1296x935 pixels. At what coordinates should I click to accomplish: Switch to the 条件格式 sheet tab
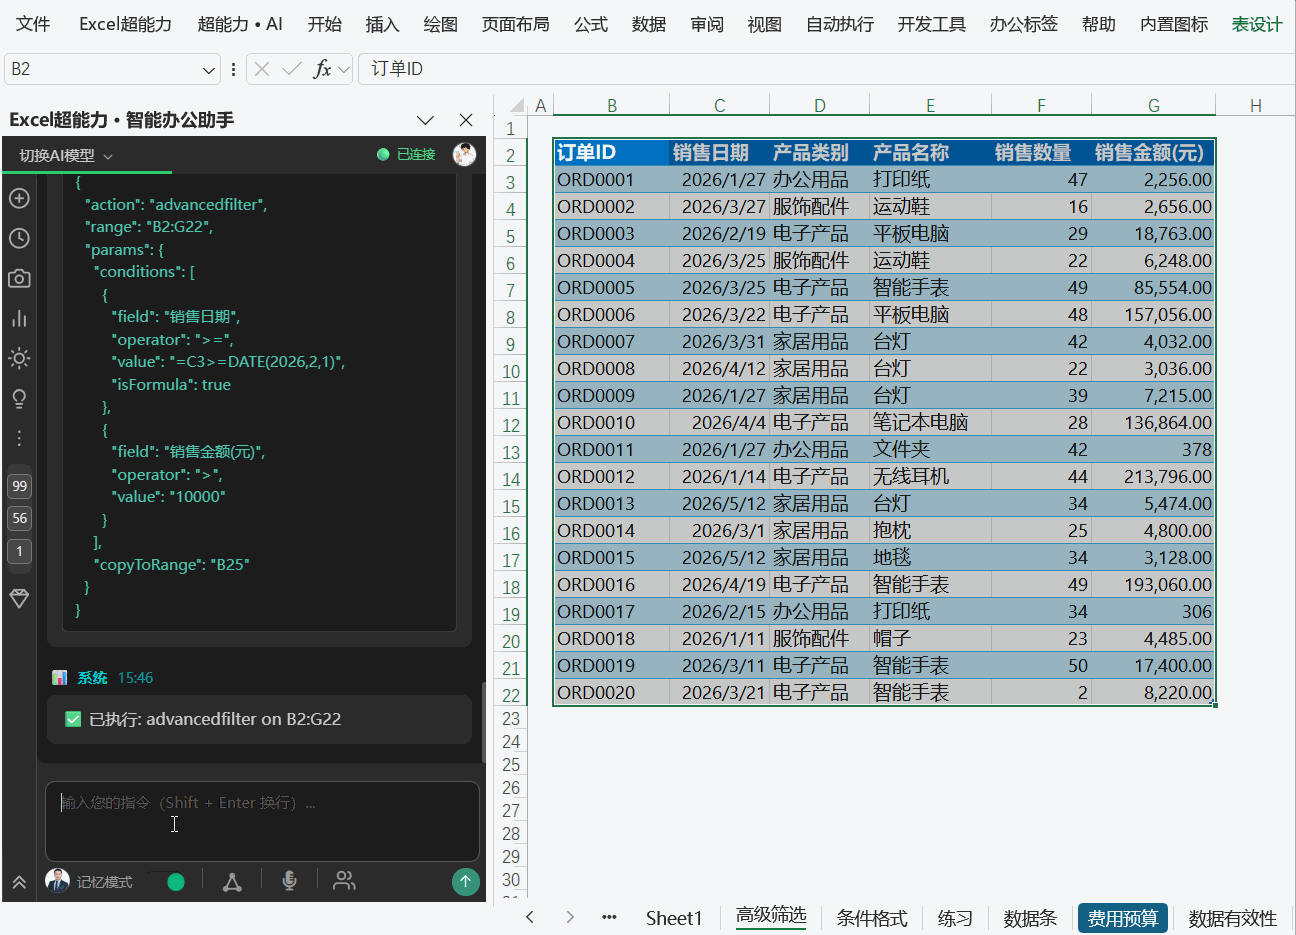872,918
